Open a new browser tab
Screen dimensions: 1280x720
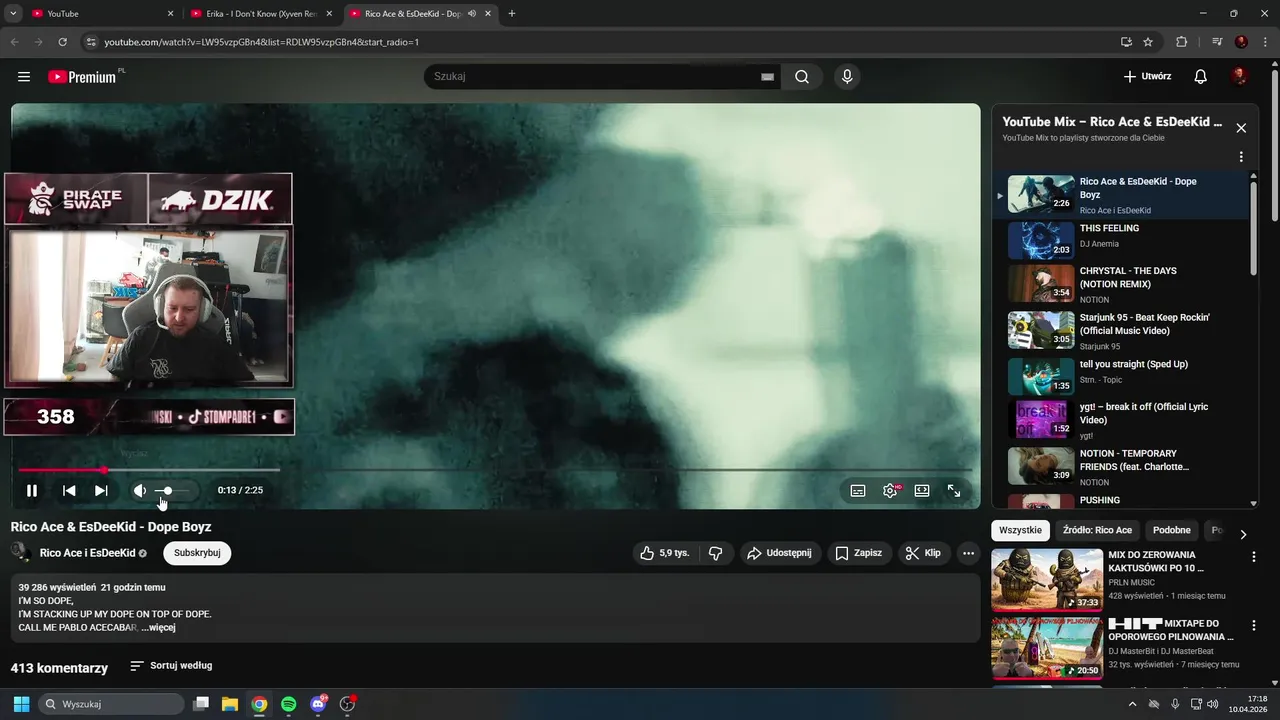tap(512, 14)
